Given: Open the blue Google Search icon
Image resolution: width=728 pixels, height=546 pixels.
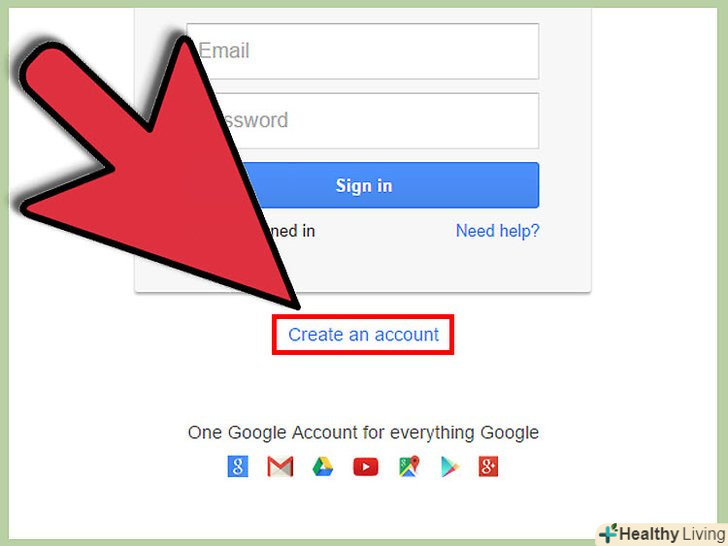Looking at the screenshot, I should 238,466.
